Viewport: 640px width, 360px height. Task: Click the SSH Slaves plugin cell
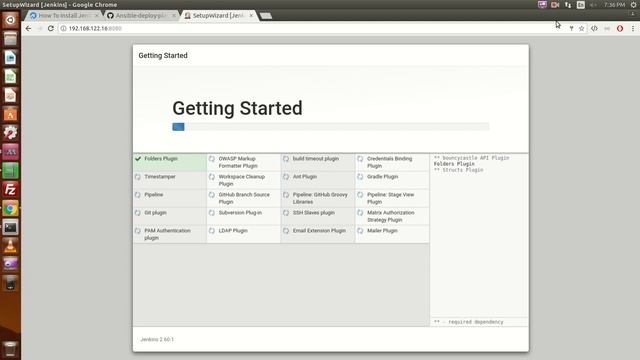(318, 216)
